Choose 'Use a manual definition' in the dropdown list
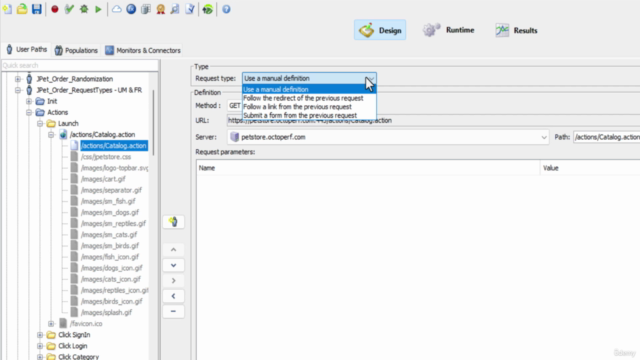Screen dimensions: 640x360 [x=309, y=89]
